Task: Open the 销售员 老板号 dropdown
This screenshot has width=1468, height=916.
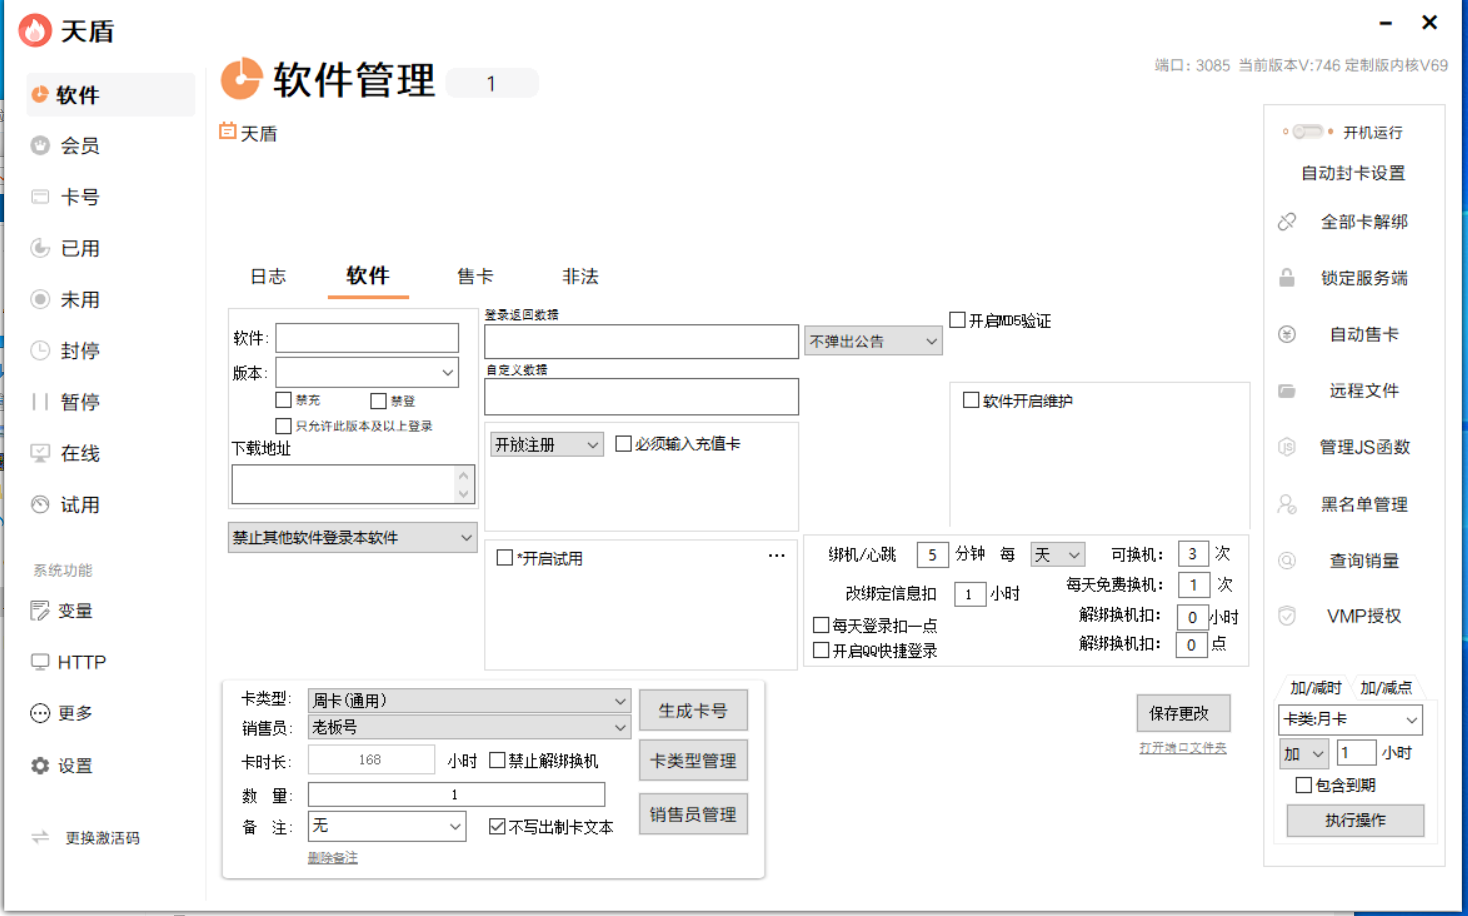Action: [x=469, y=727]
